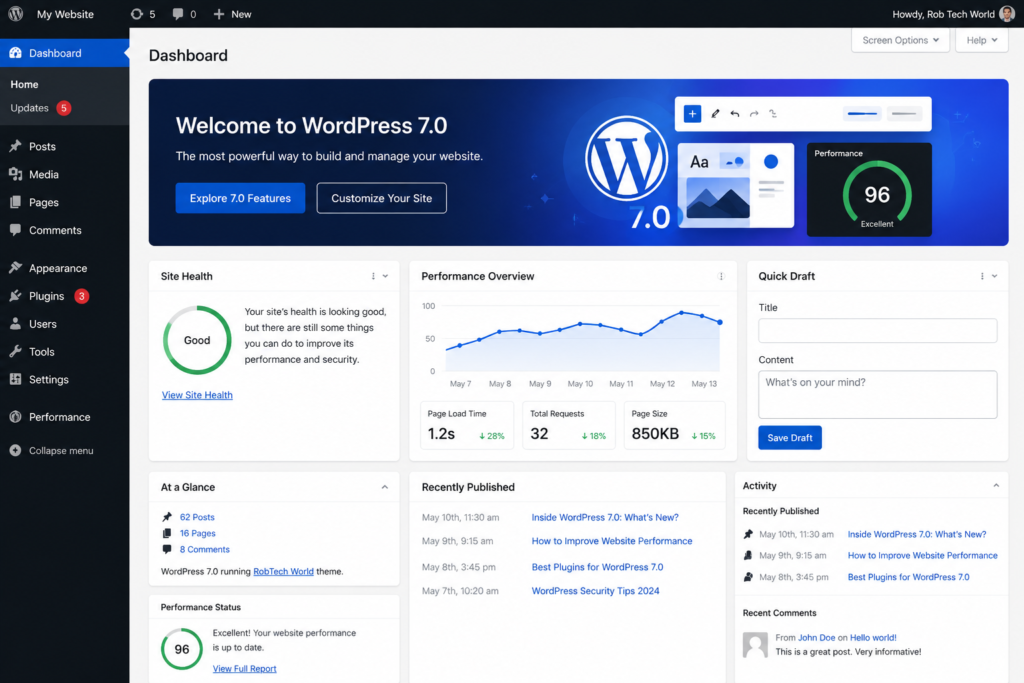Click the pencil edit icon in banner toolbar
1024x683 pixels.
pyautogui.click(x=715, y=114)
